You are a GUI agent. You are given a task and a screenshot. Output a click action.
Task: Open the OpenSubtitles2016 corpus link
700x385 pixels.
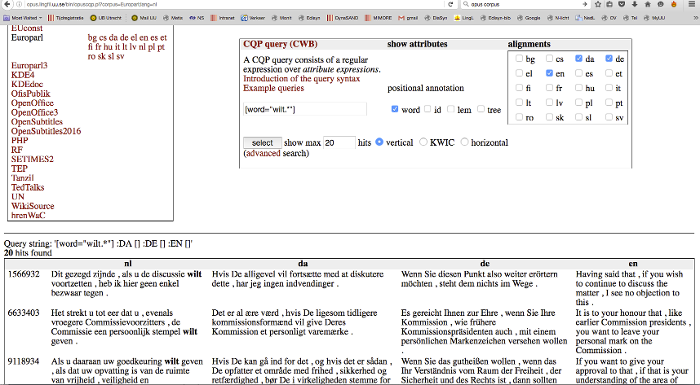[x=46, y=131]
